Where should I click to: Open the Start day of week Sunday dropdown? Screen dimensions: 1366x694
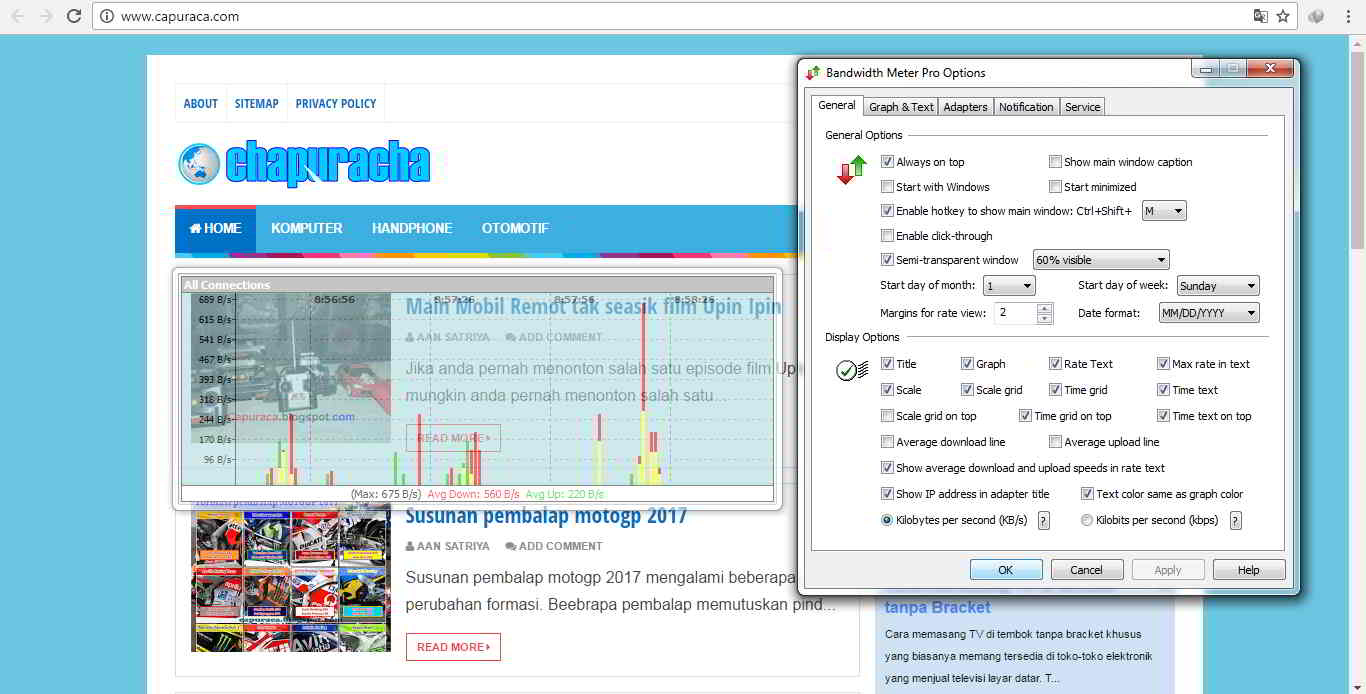tap(1218, 286)
